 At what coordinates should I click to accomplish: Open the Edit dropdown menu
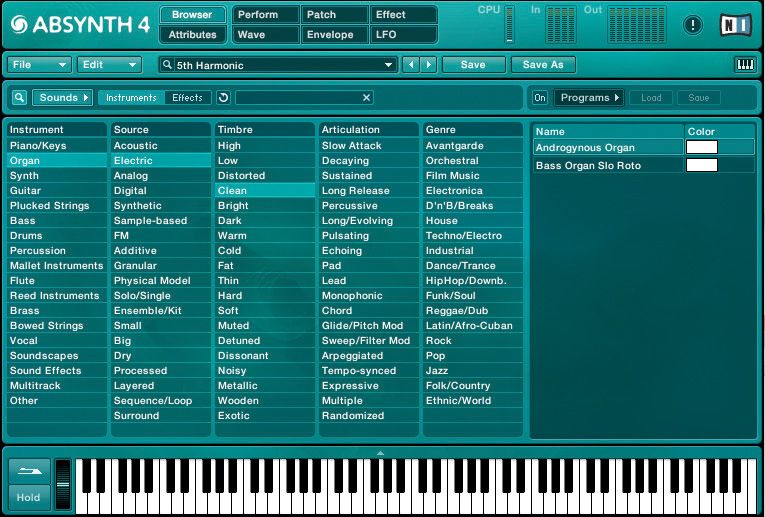(109, 64)
